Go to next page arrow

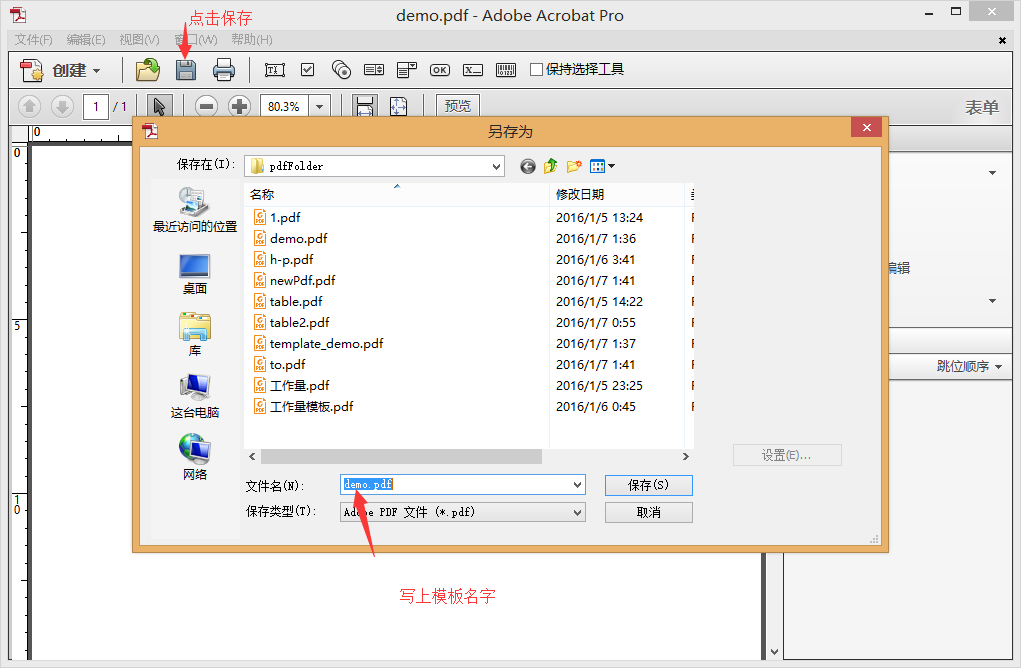(63, 106)
